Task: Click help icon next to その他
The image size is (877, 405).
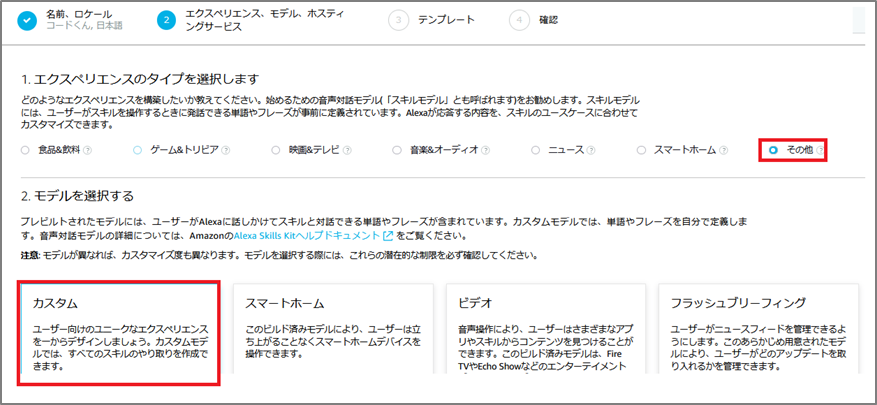Action: click(819, 150)
